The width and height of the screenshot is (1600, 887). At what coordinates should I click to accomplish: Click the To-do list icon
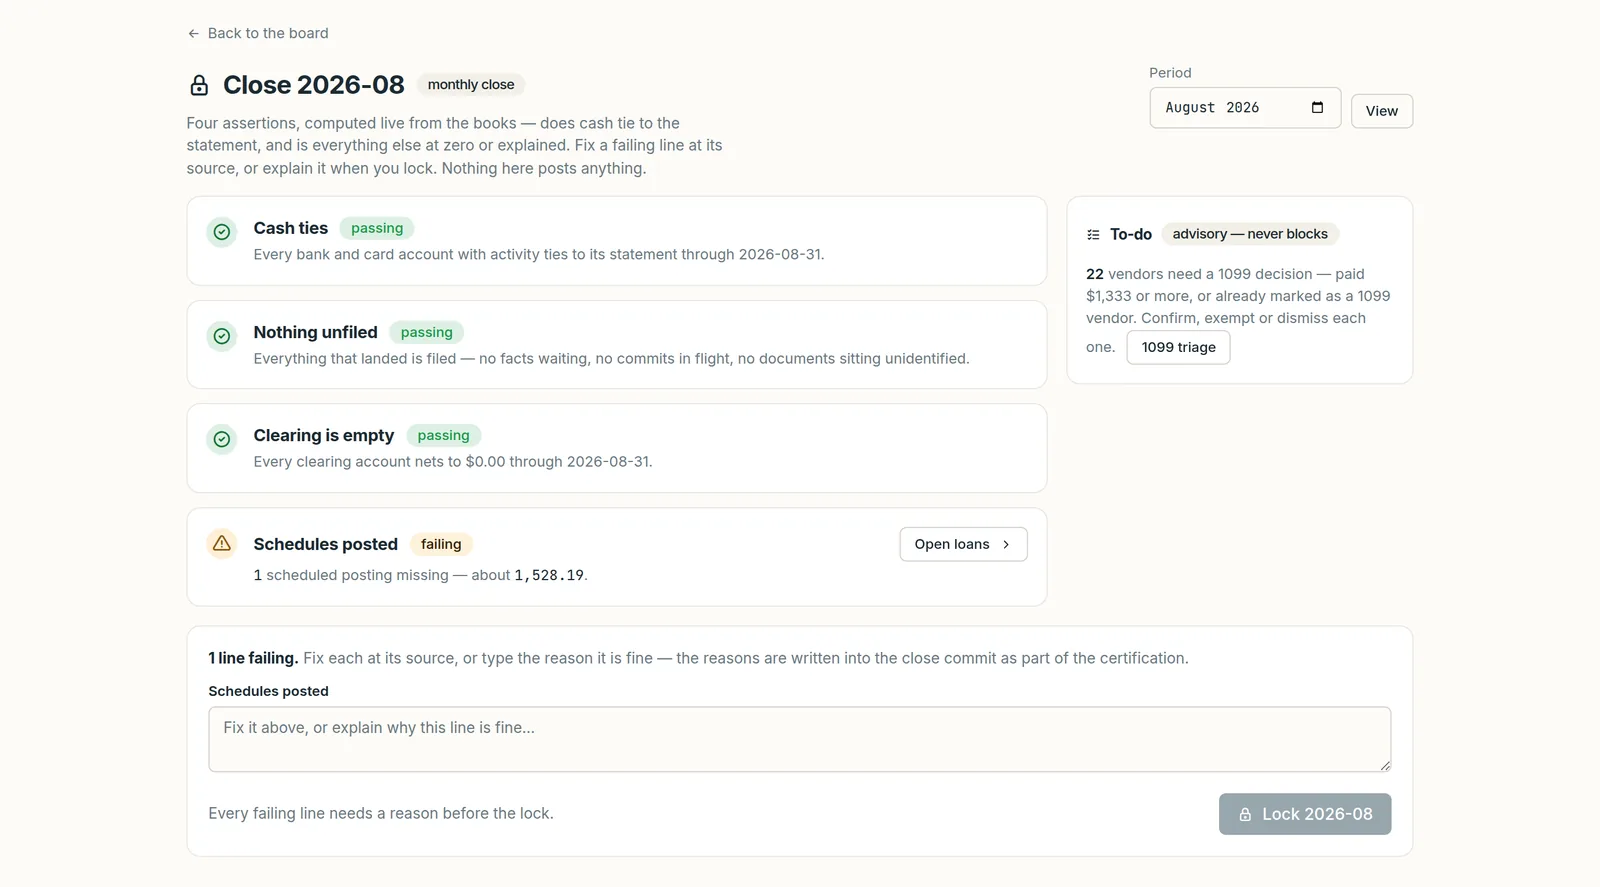pyautogui.click(x=1093, y=235)
